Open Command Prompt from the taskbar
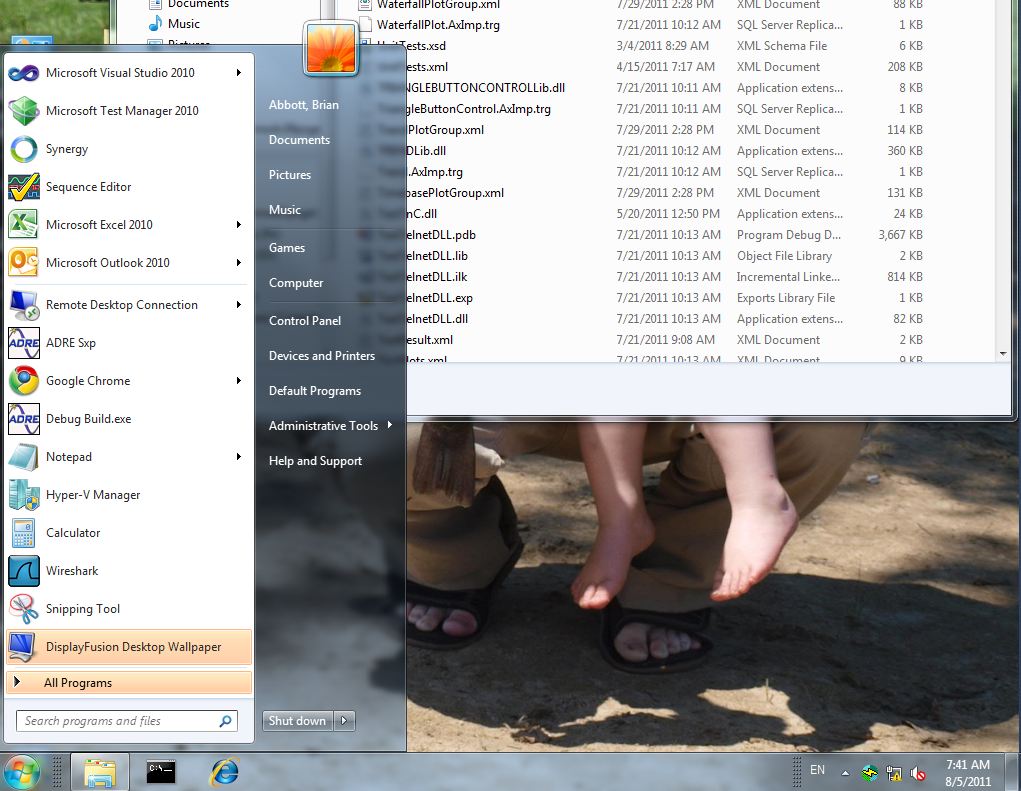 click(160, 771)
